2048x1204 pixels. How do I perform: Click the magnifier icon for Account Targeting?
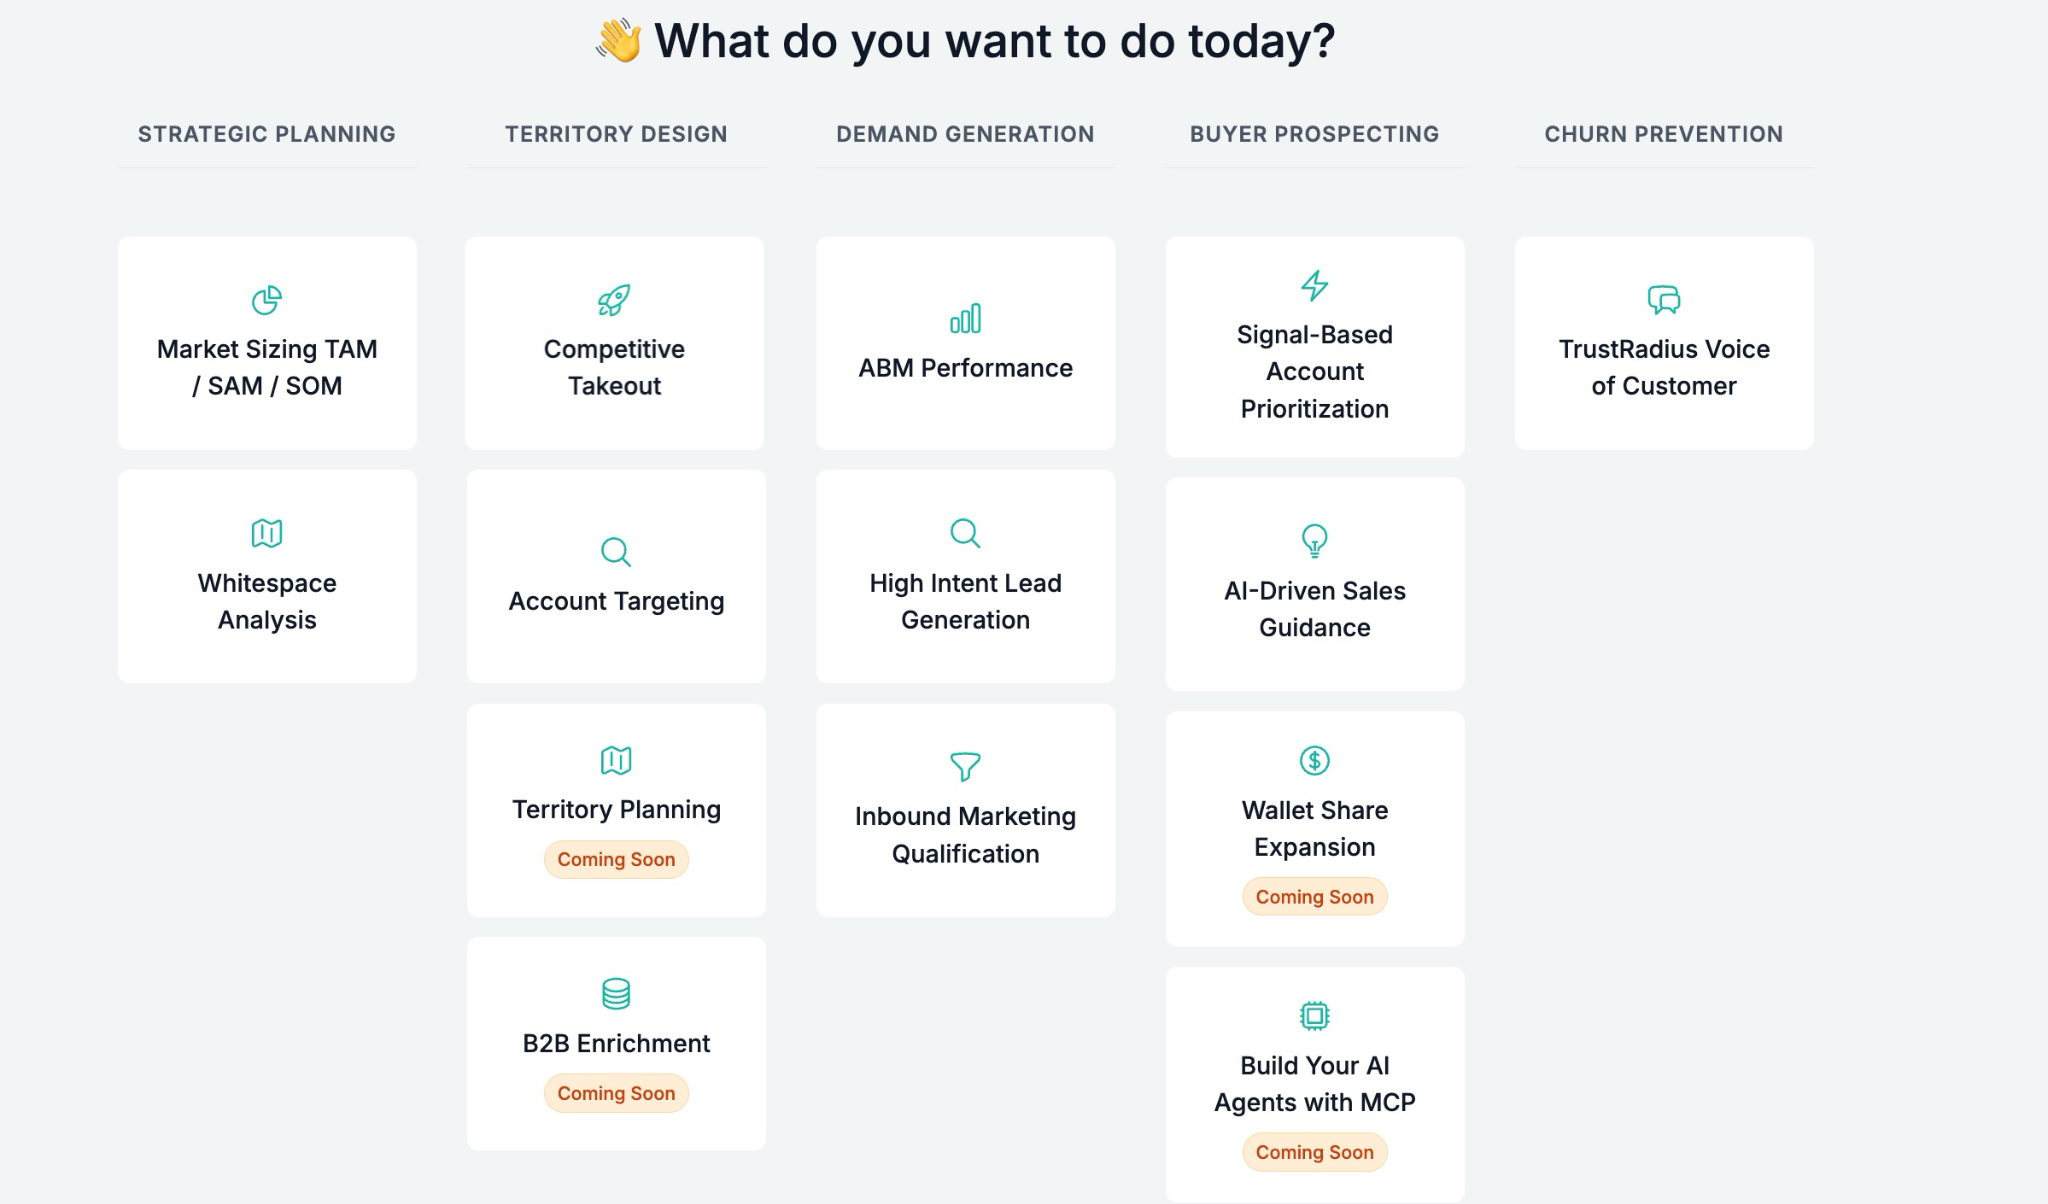coord(616,552)
